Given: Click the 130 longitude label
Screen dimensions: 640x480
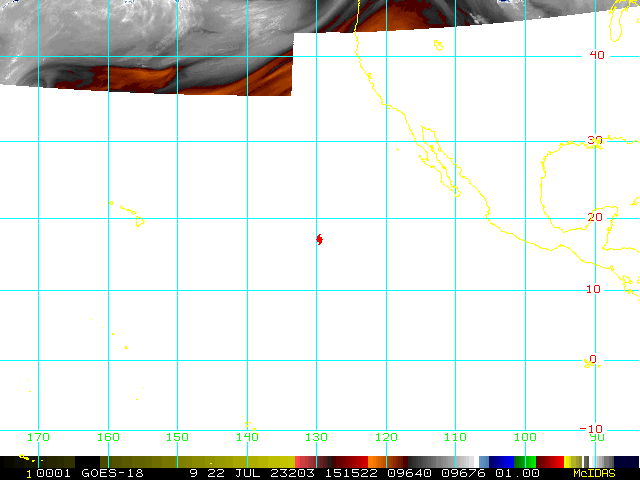Looking at the screenshot, I should coord(316,437).
